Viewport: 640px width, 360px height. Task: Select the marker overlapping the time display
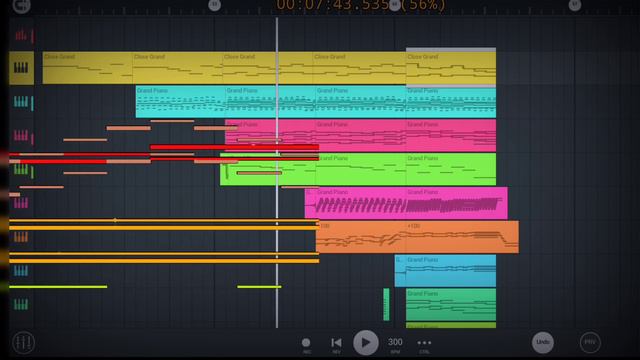pos(395,4)
